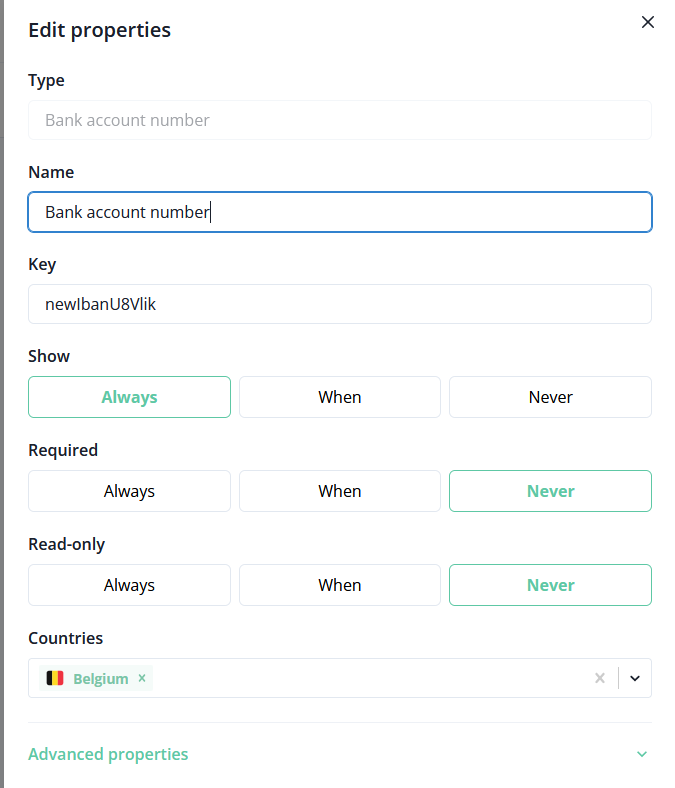This screenshot has width=675, height=788.
Task: Open Advanced properties link
Action: pos(108,754)
